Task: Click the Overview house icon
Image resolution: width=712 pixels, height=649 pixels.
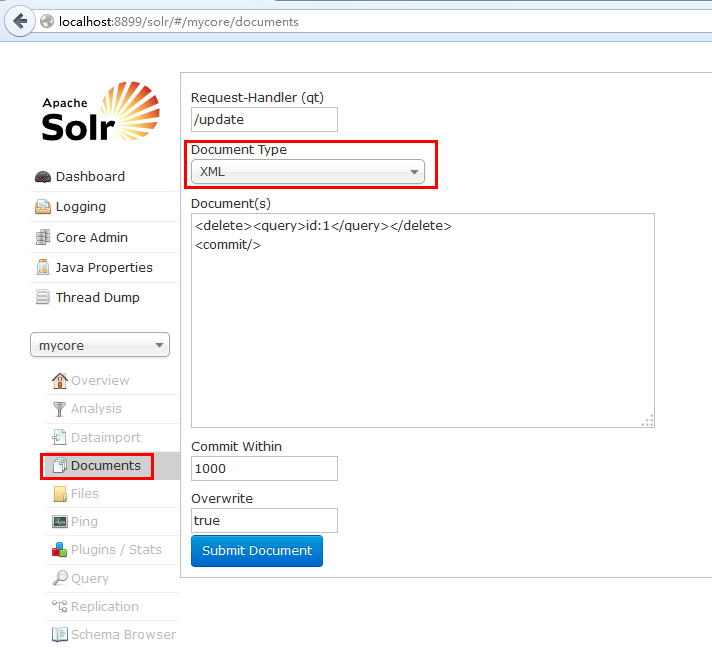Action: click(x=60, y=381)
